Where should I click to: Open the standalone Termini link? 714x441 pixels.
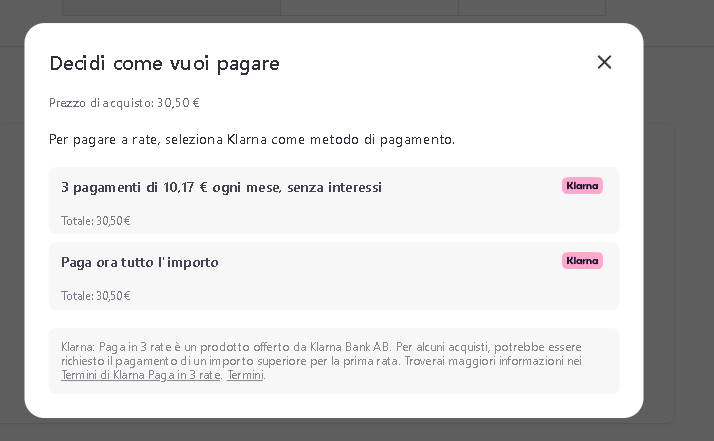point(245,375)
